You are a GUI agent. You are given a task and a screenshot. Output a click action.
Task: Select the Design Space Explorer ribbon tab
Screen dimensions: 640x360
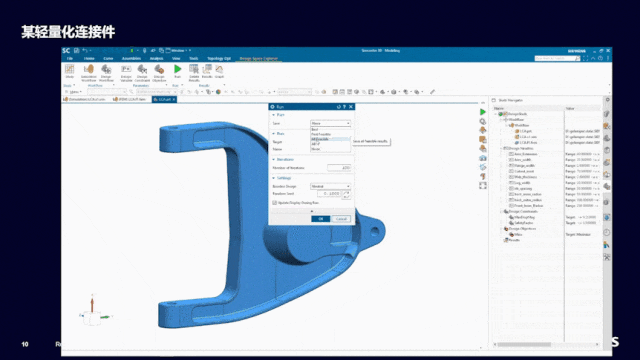[x=259, y=59]
